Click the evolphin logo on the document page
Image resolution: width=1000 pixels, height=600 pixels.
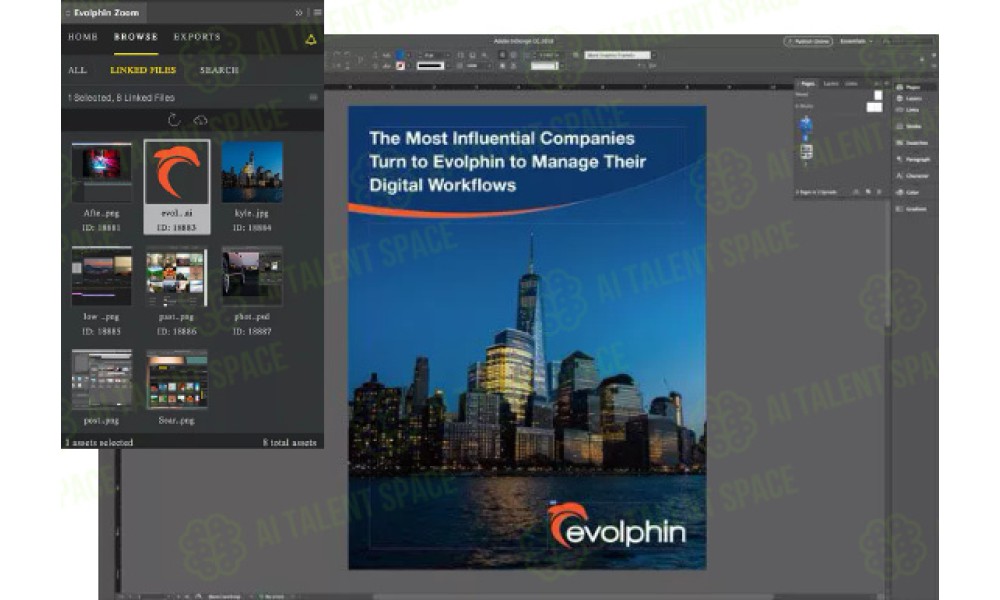tap(617, 526)
